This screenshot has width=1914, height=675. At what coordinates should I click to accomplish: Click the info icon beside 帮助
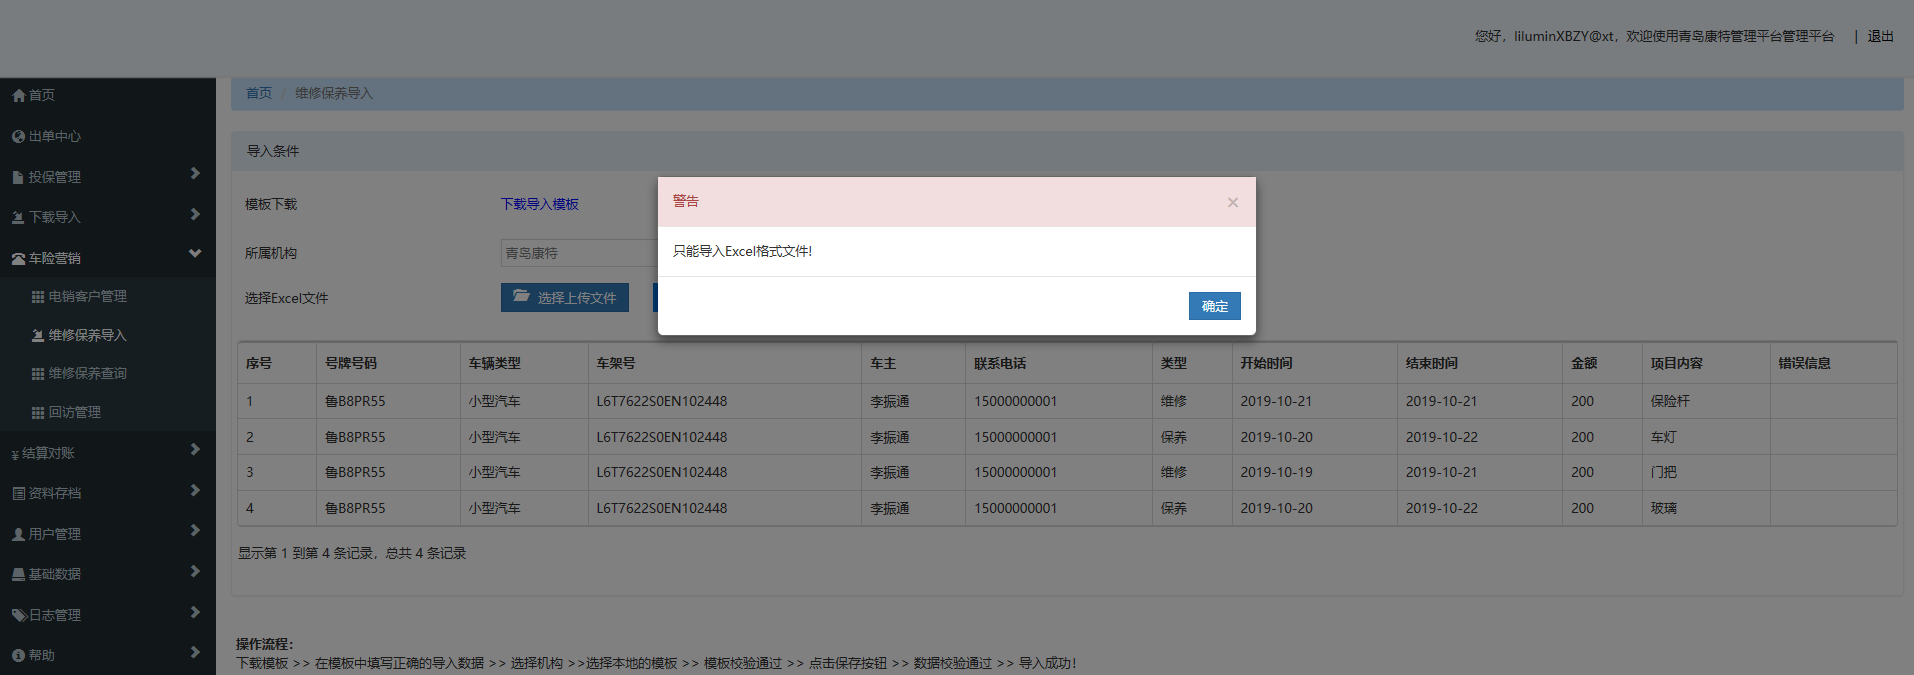coord(18,655)
